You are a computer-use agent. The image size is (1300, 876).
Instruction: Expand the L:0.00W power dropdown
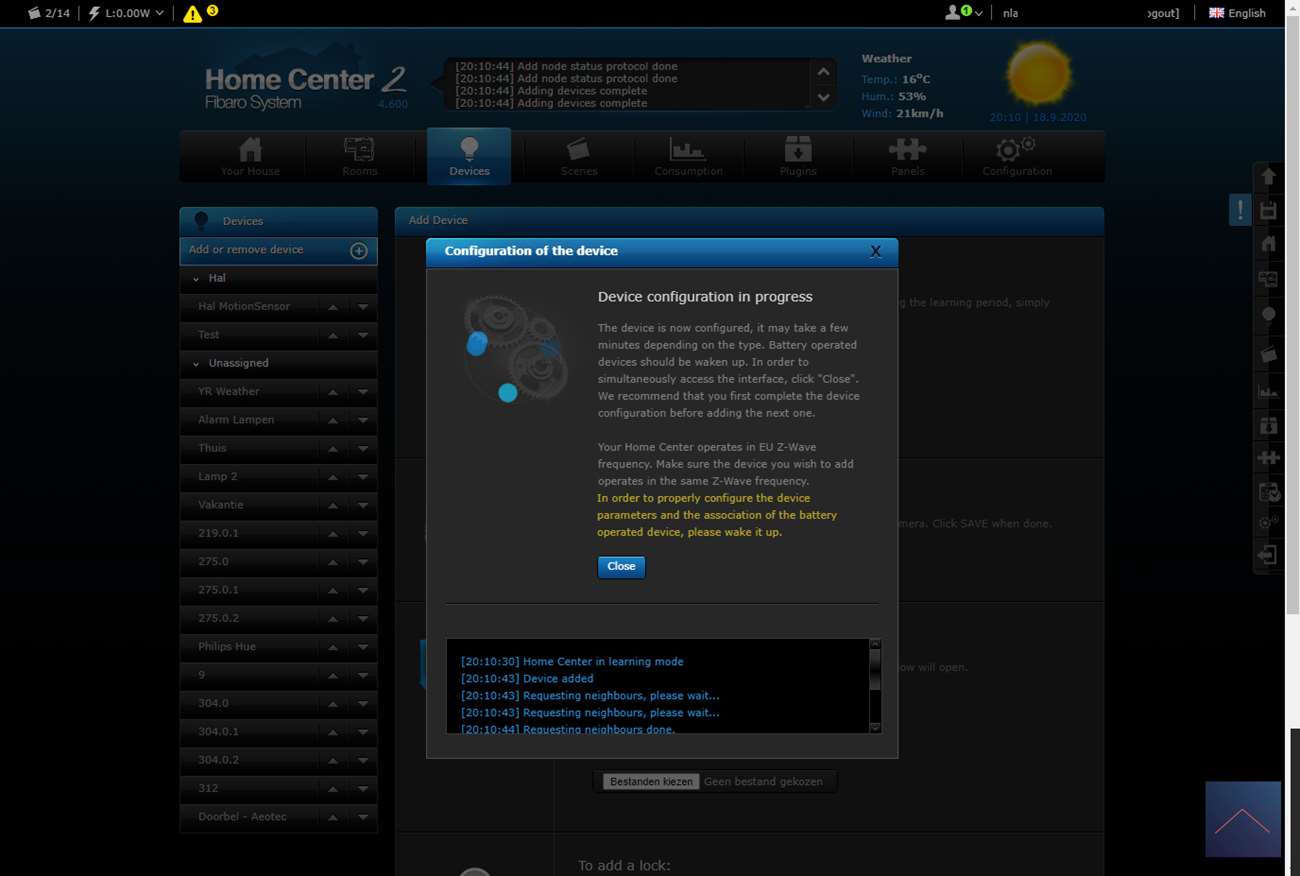click(127, 14)
